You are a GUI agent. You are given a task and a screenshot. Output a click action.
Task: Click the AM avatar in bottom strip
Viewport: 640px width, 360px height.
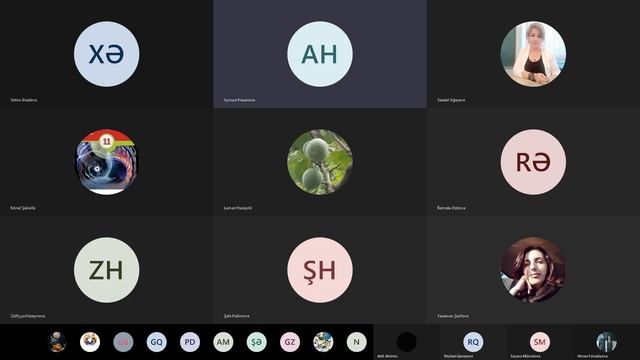223,342
